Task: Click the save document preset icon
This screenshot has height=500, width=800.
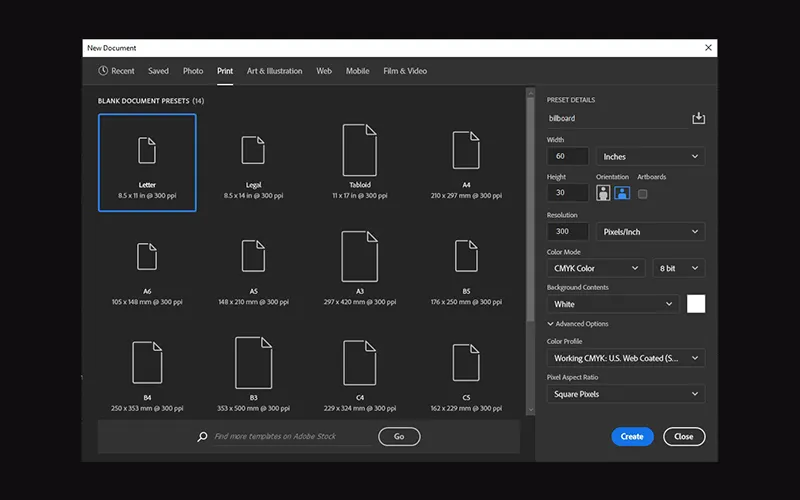Action: (698, 118)
